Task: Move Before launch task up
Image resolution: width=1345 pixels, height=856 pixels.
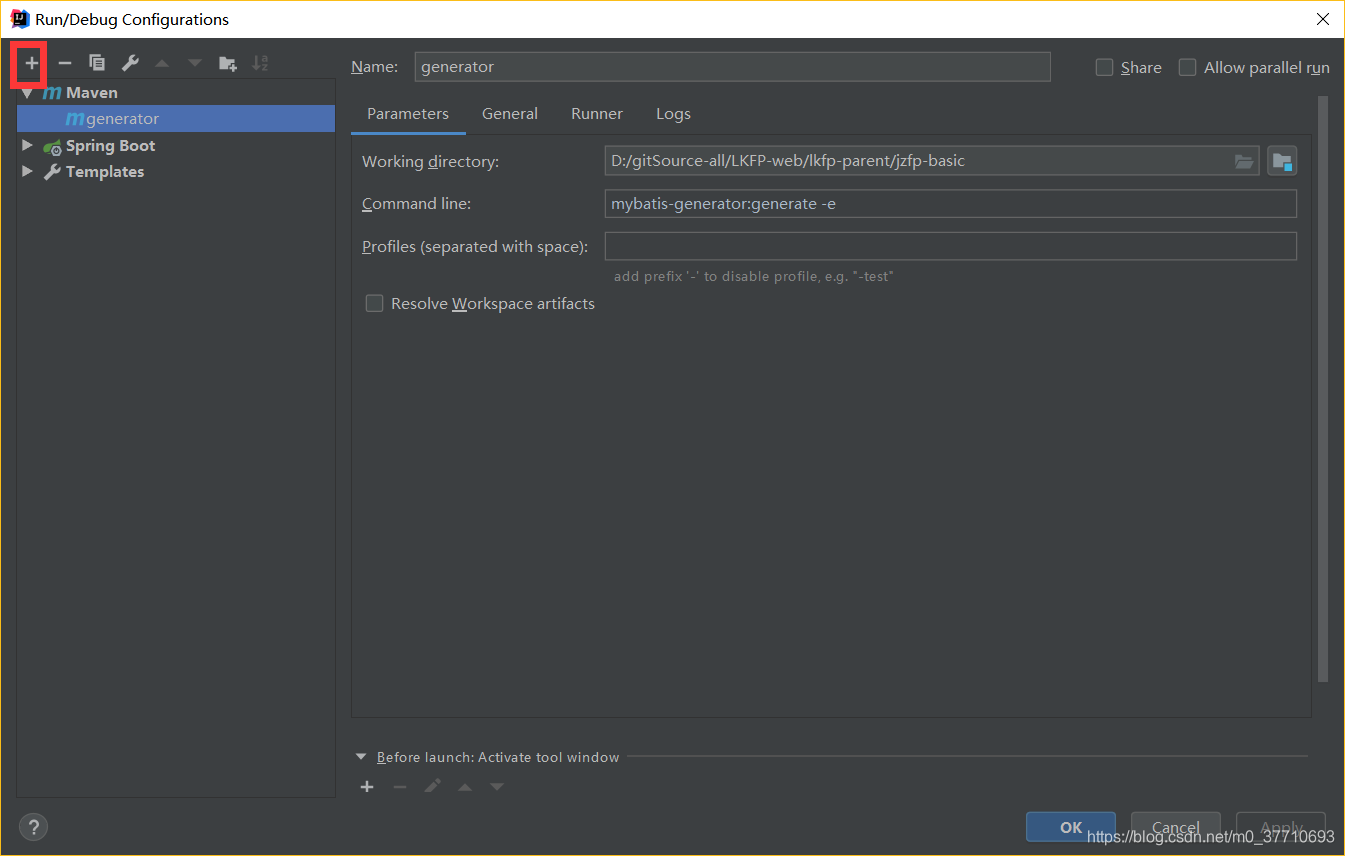Action: (x=465, y=787)
